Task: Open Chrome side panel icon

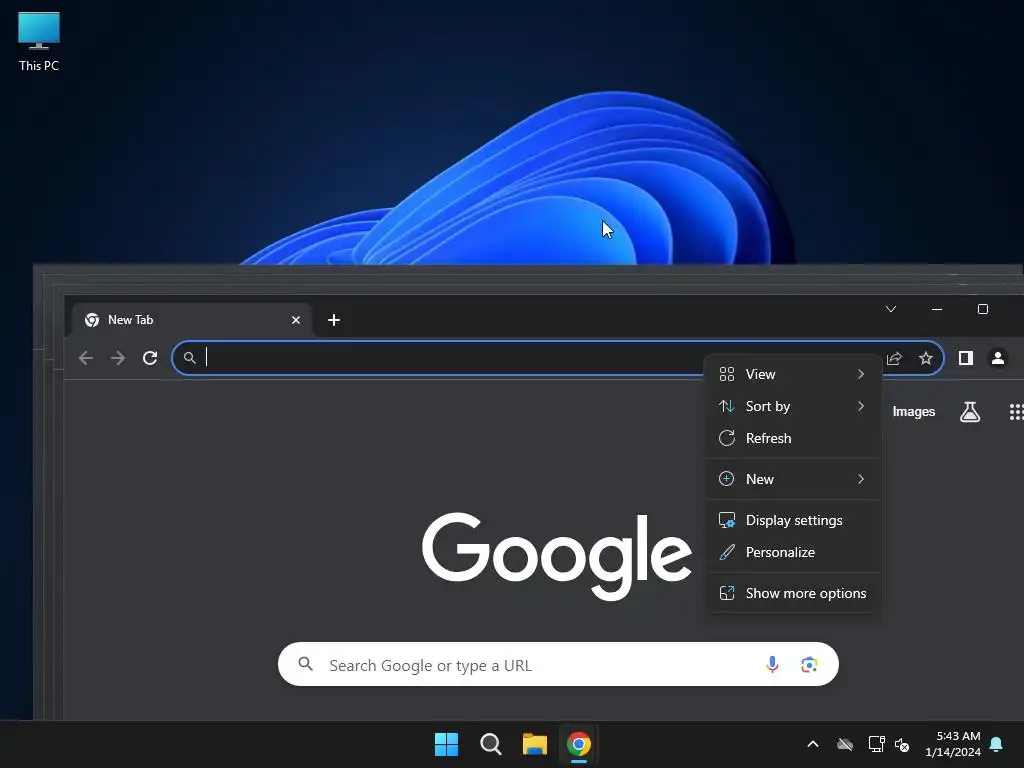Action: point(966,358)
